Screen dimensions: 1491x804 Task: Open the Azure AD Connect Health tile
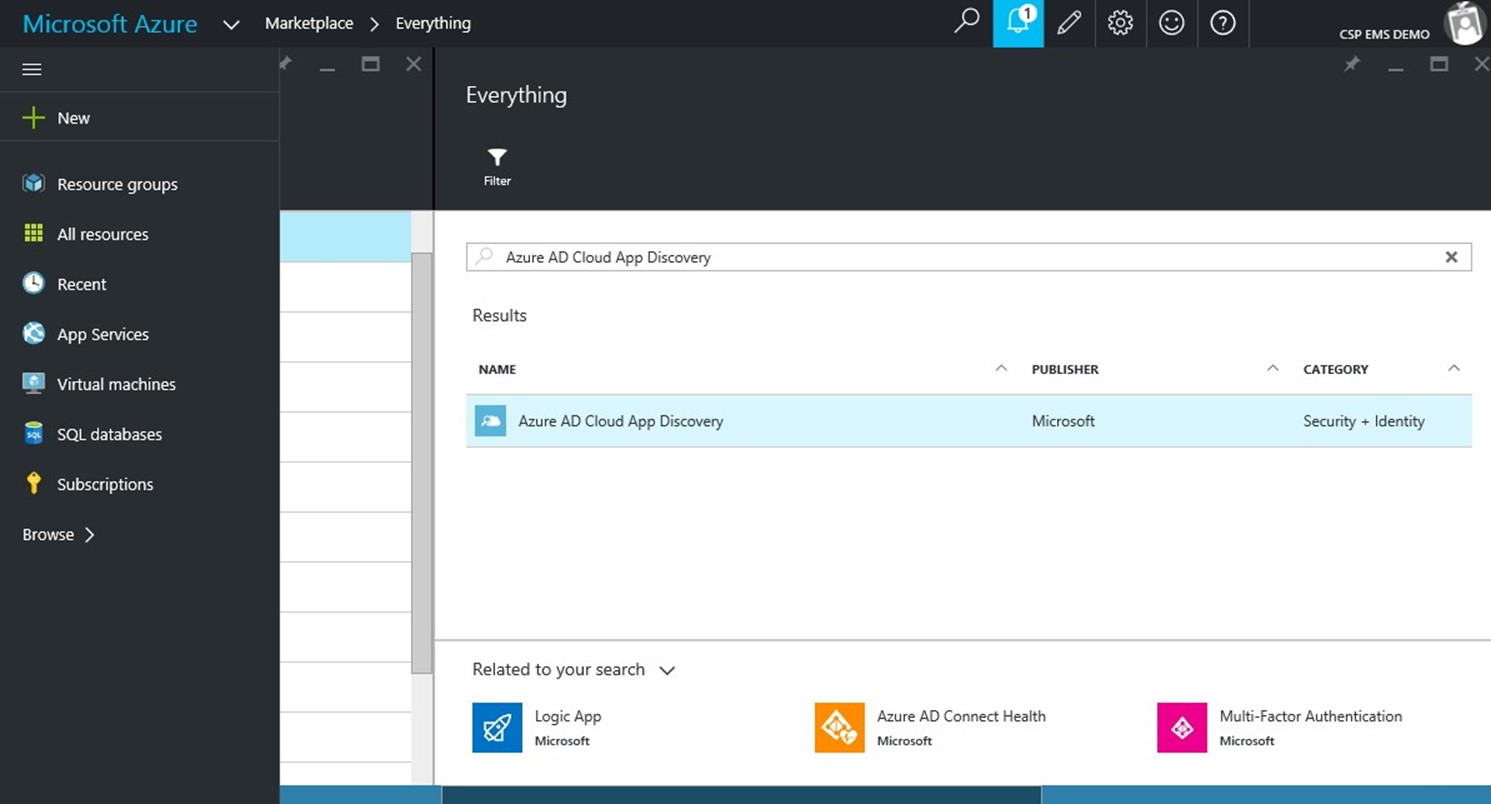tap(930, 727)
